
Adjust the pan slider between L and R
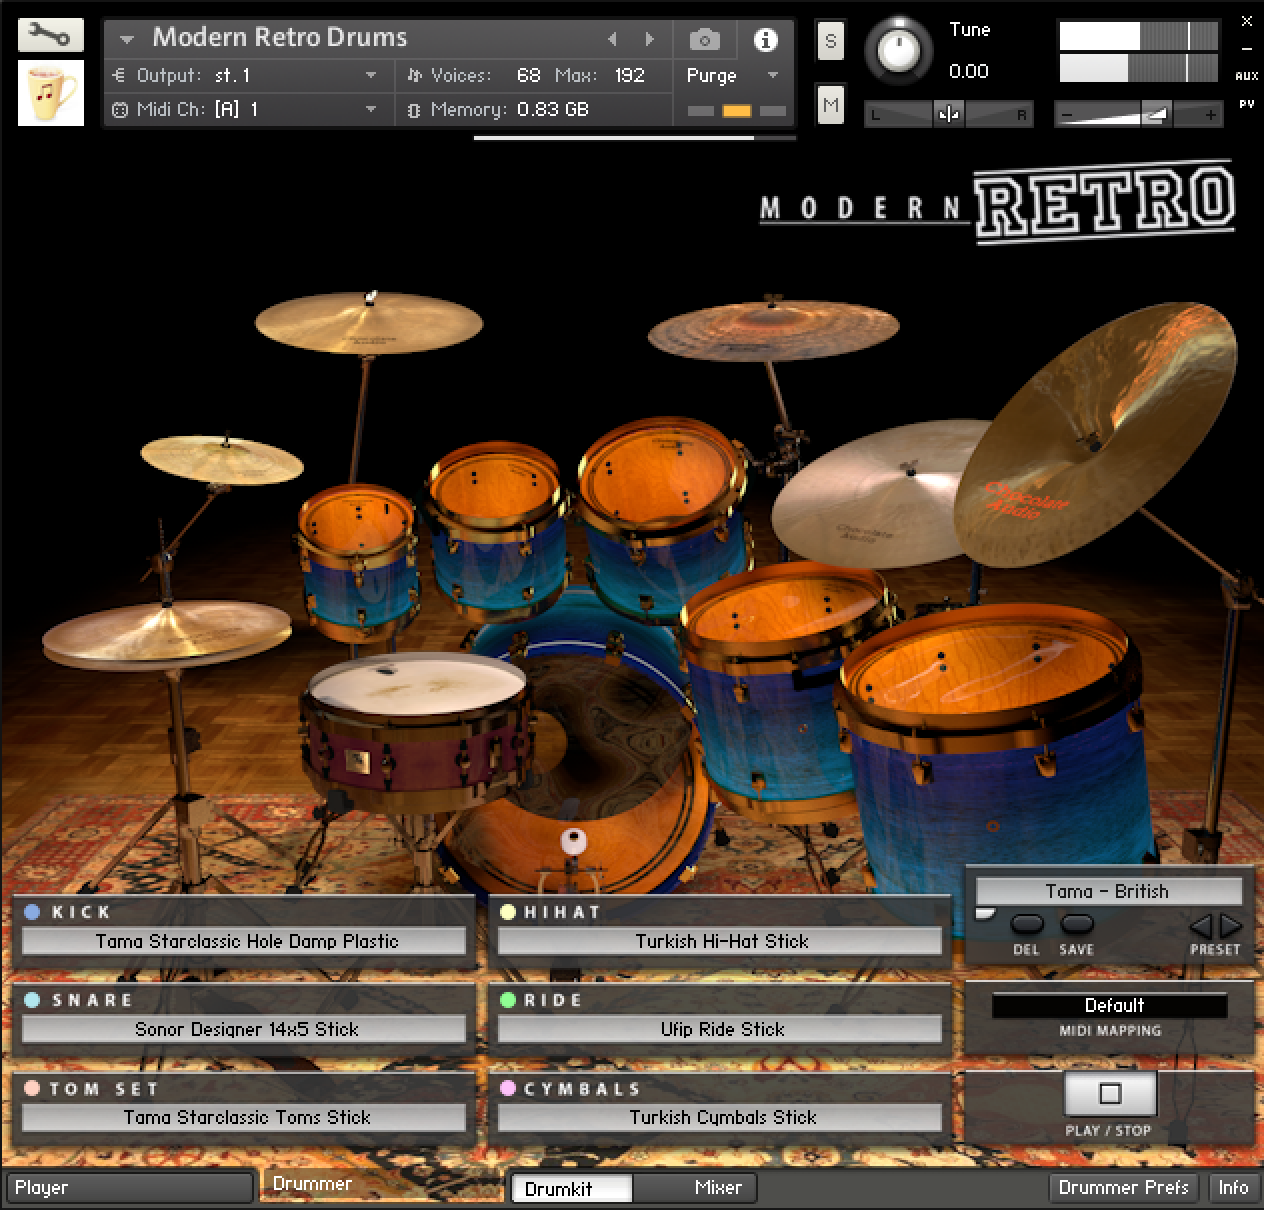[947, 115]
